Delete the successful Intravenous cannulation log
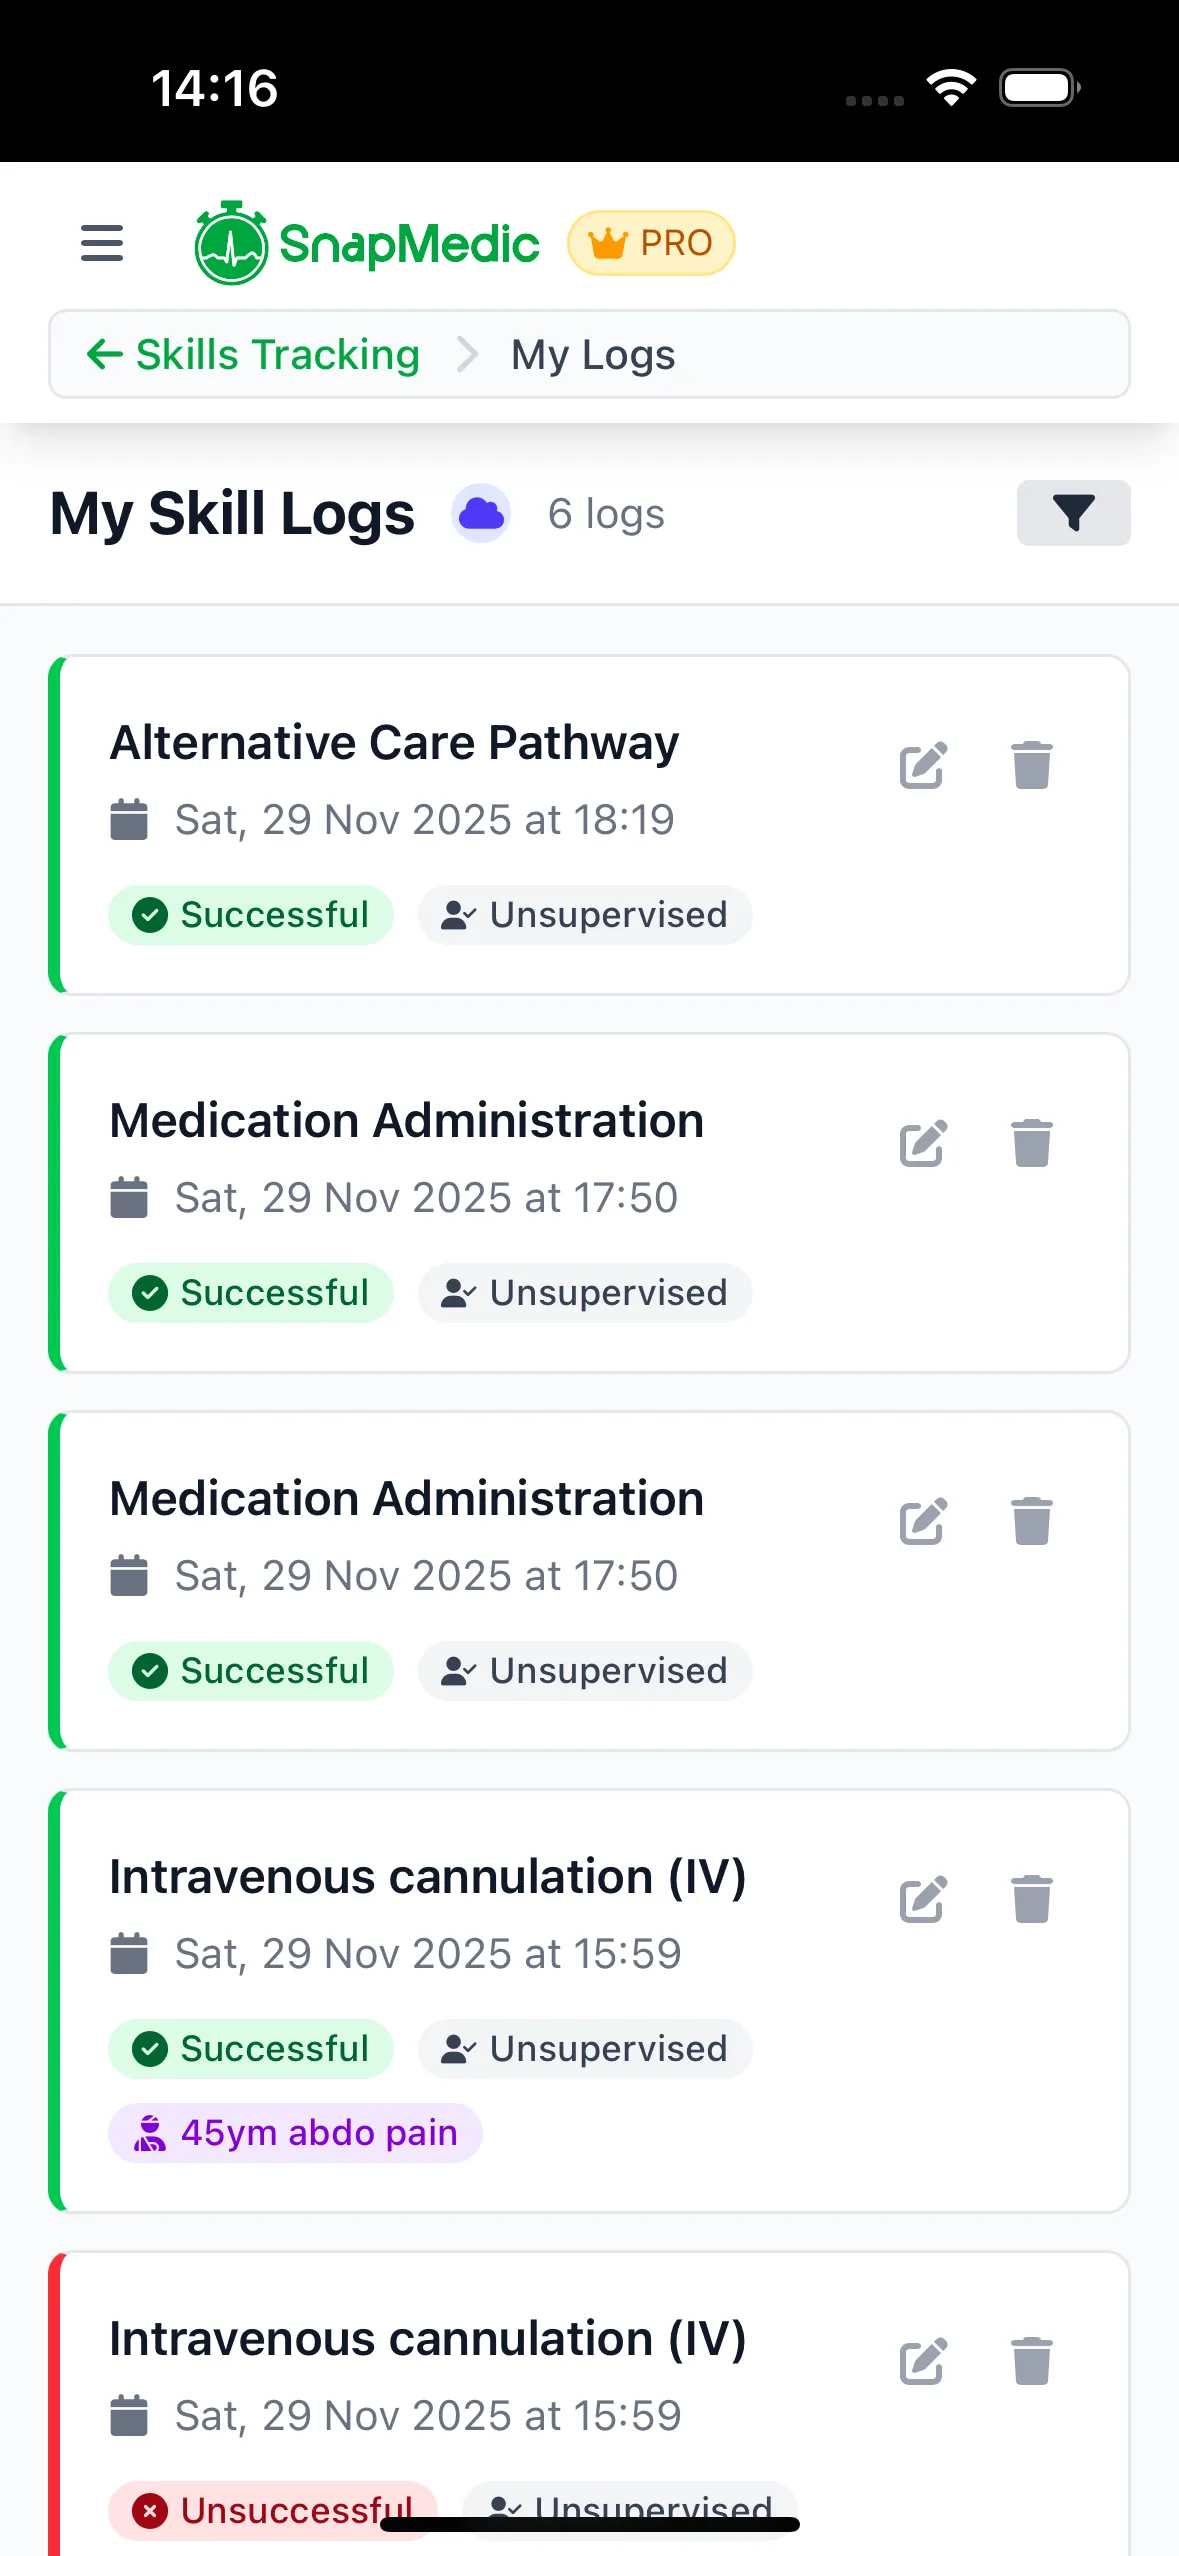Screen dimensions: 1179x2556 pyautogui.click(x=1031, y=1900)
